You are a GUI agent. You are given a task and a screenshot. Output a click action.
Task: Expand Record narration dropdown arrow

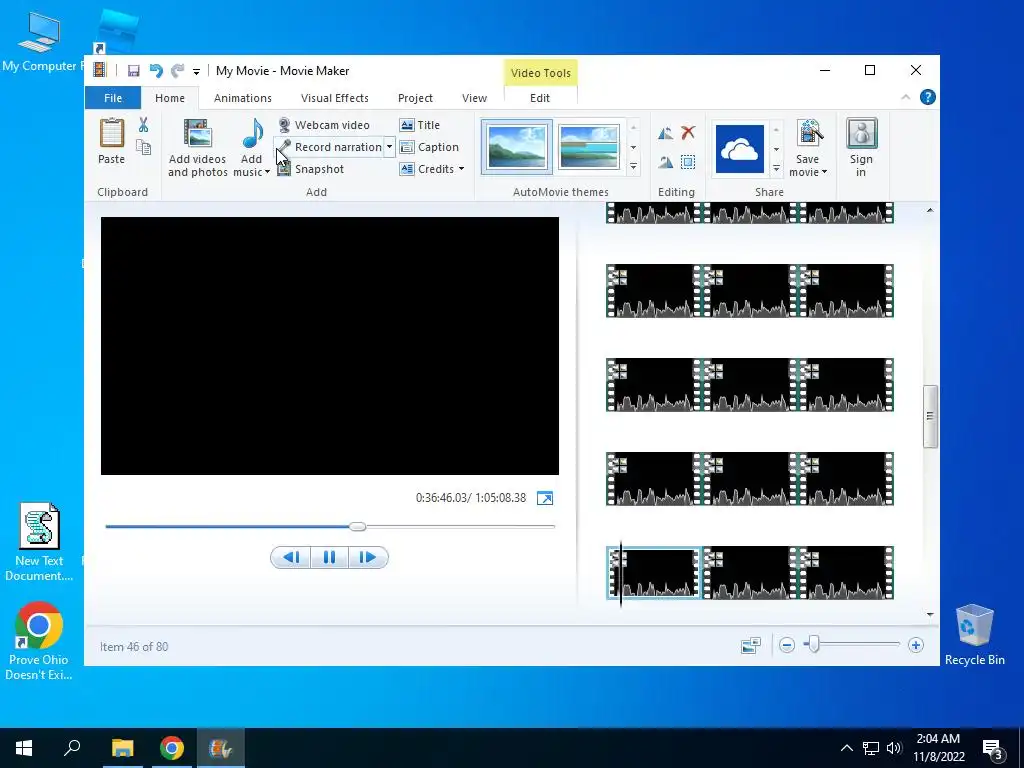389,147
